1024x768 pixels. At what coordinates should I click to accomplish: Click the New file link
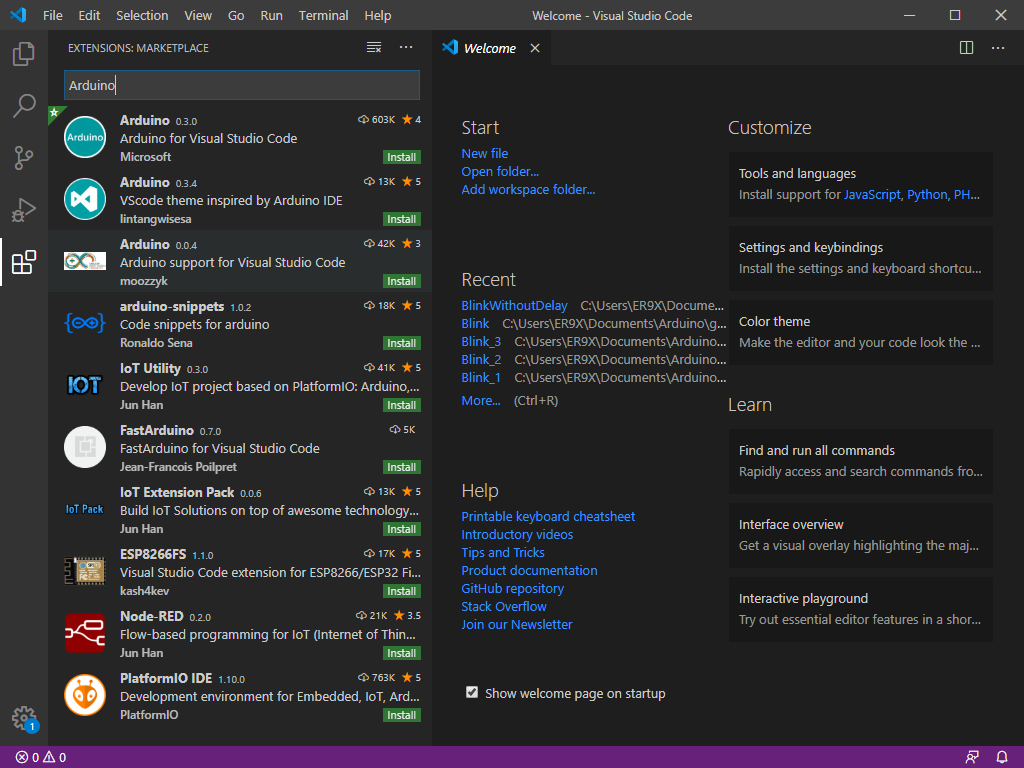pyautogui.click(x=485, y=153)
